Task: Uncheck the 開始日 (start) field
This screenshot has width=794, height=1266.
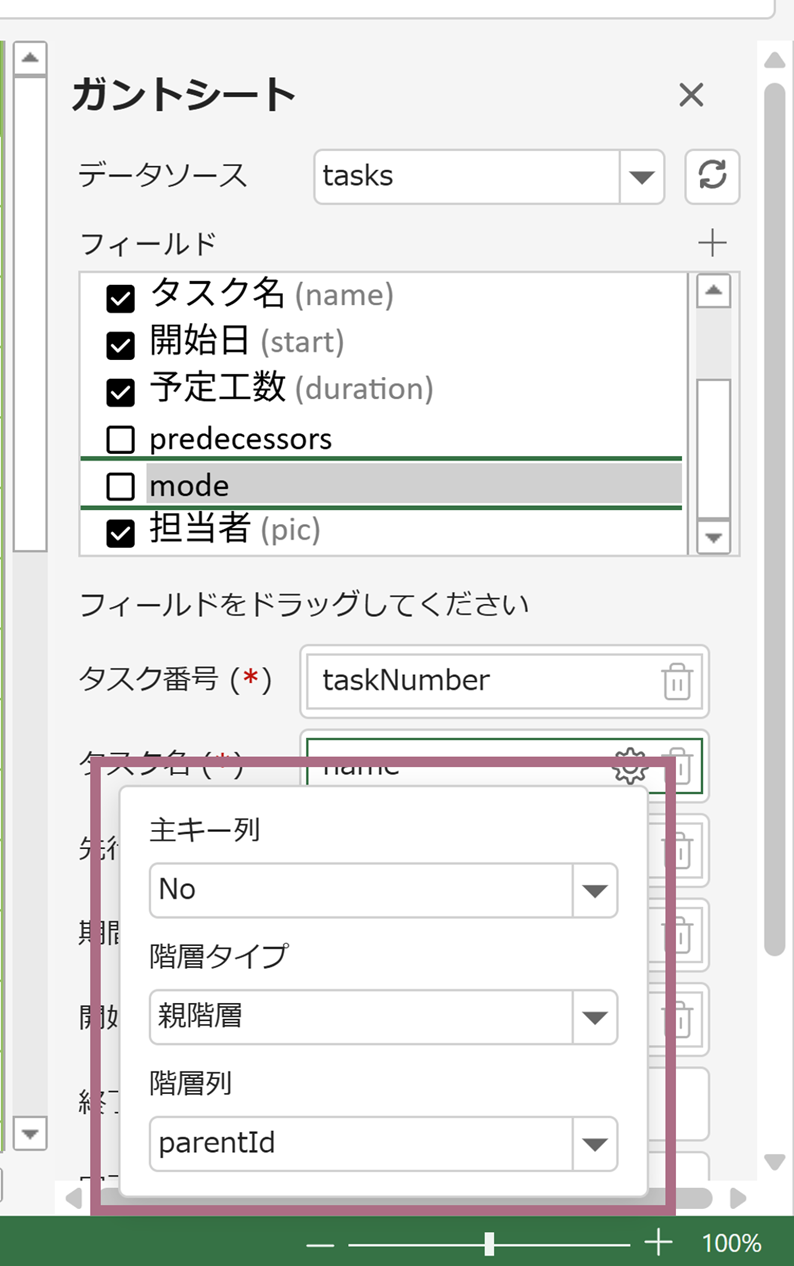Action: [120, 345]
